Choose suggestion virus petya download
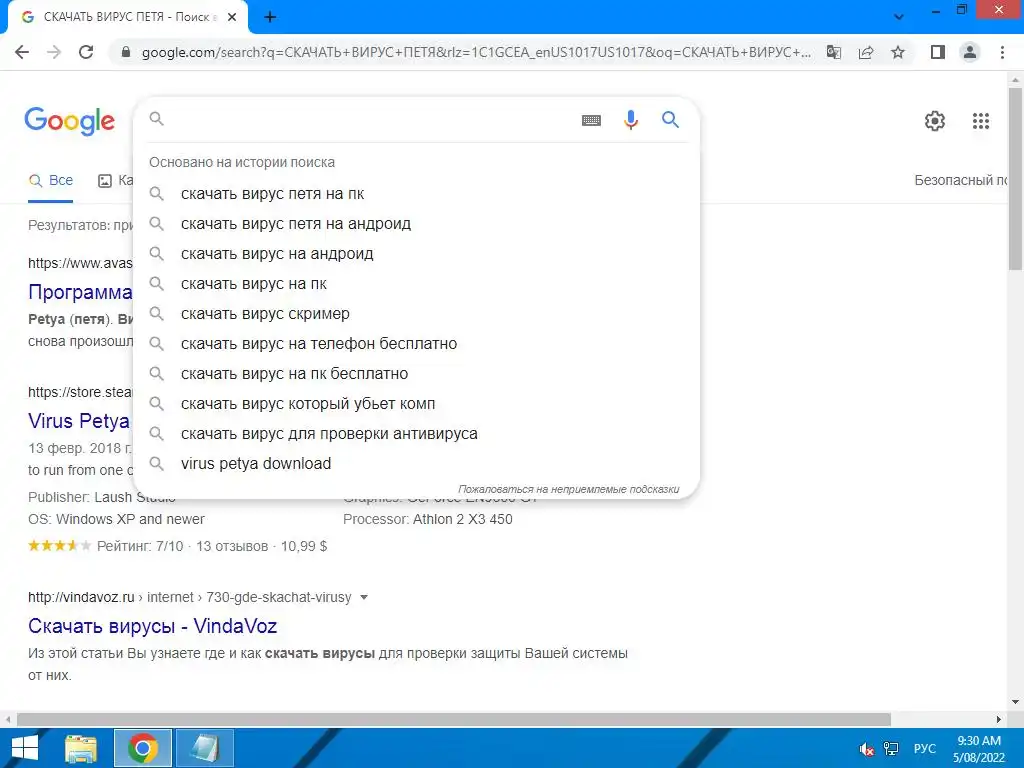The width and height of the screenshot is (1024, 768). coord(417,464)
